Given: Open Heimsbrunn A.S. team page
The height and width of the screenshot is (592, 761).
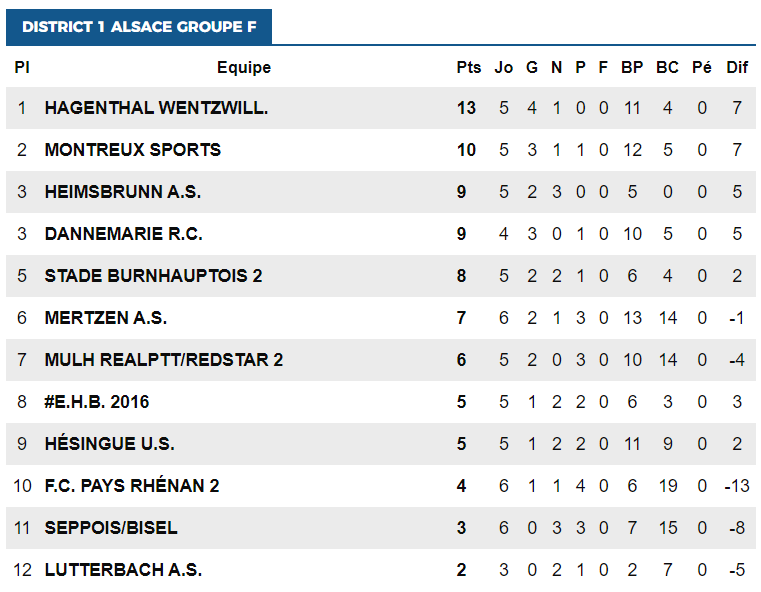Looking at the screenshot, I should 123,192.
